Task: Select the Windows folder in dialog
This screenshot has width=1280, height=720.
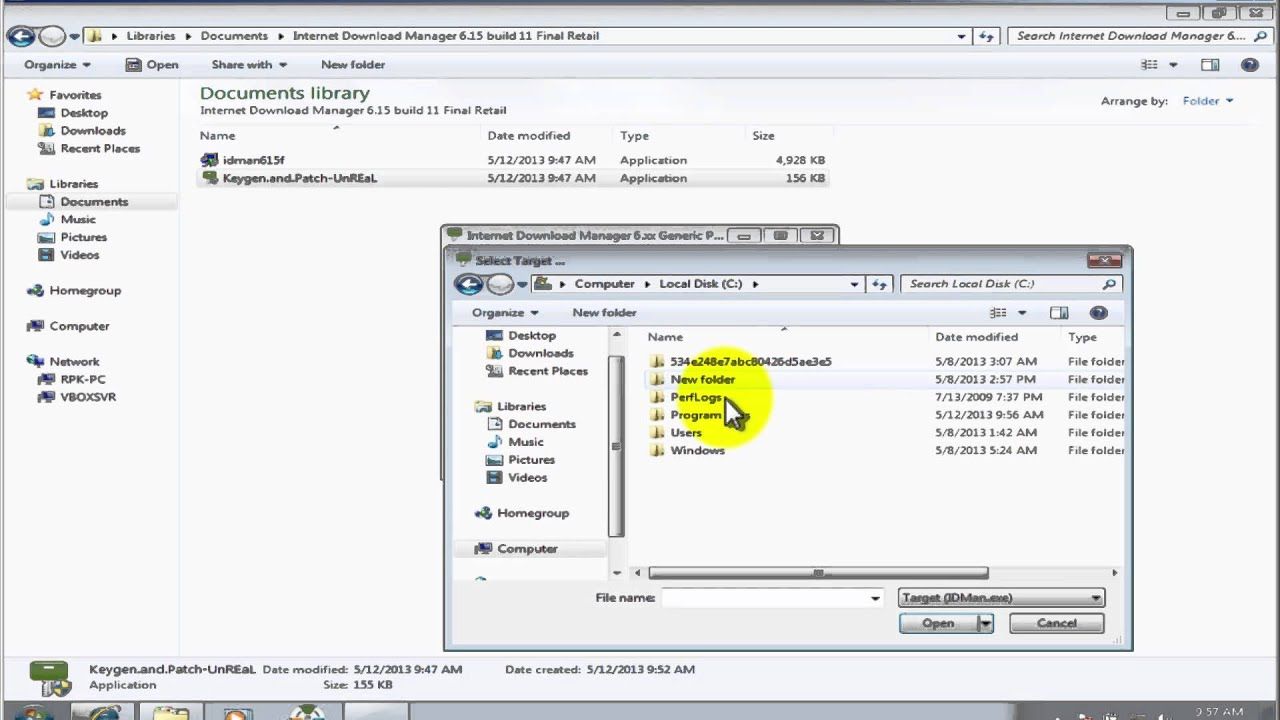Action: coord(697,451)
